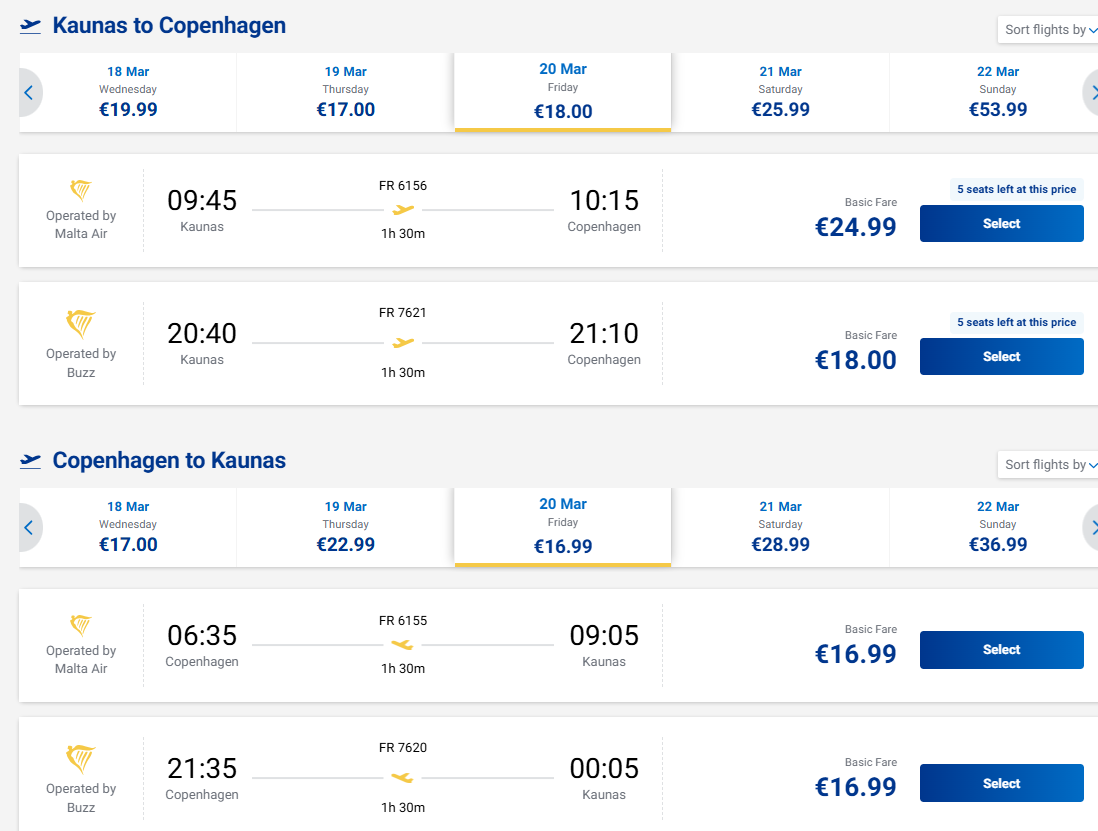
Task: Click the plane icon beside Kaunas to Copenhagen
Action: click(31, 26)
